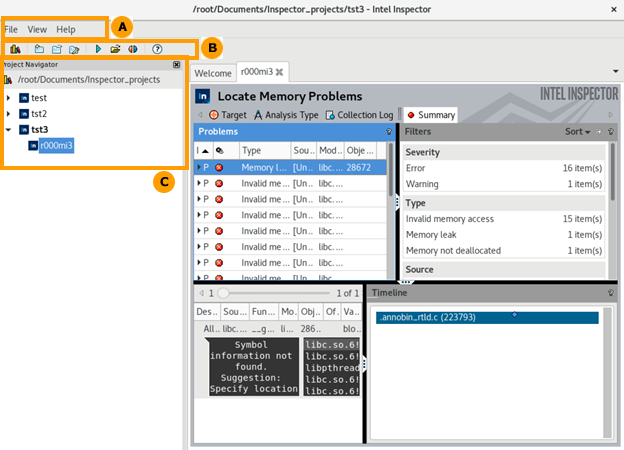The height and width of the screenshot is (450, 624).
Task: Expand the test project tree node
Action: (x=9, y=98)
